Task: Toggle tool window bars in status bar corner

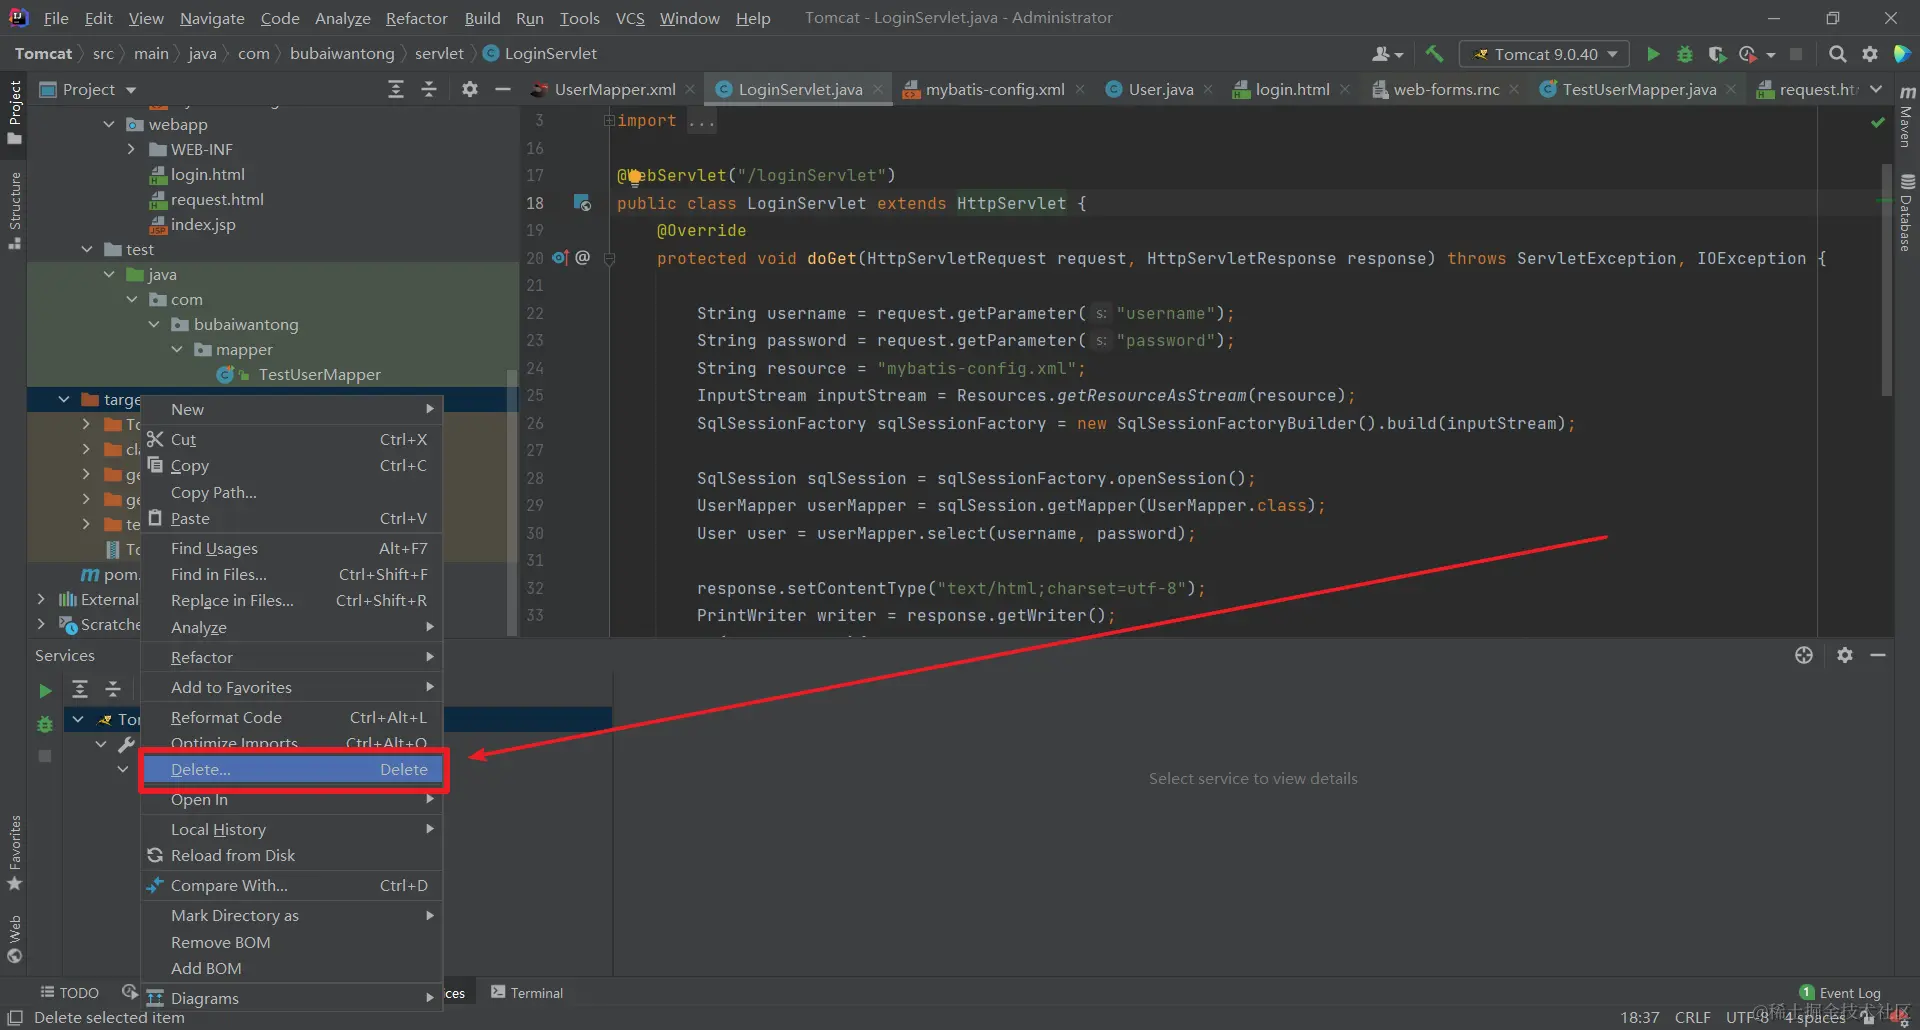Action: click(15, 1018)
